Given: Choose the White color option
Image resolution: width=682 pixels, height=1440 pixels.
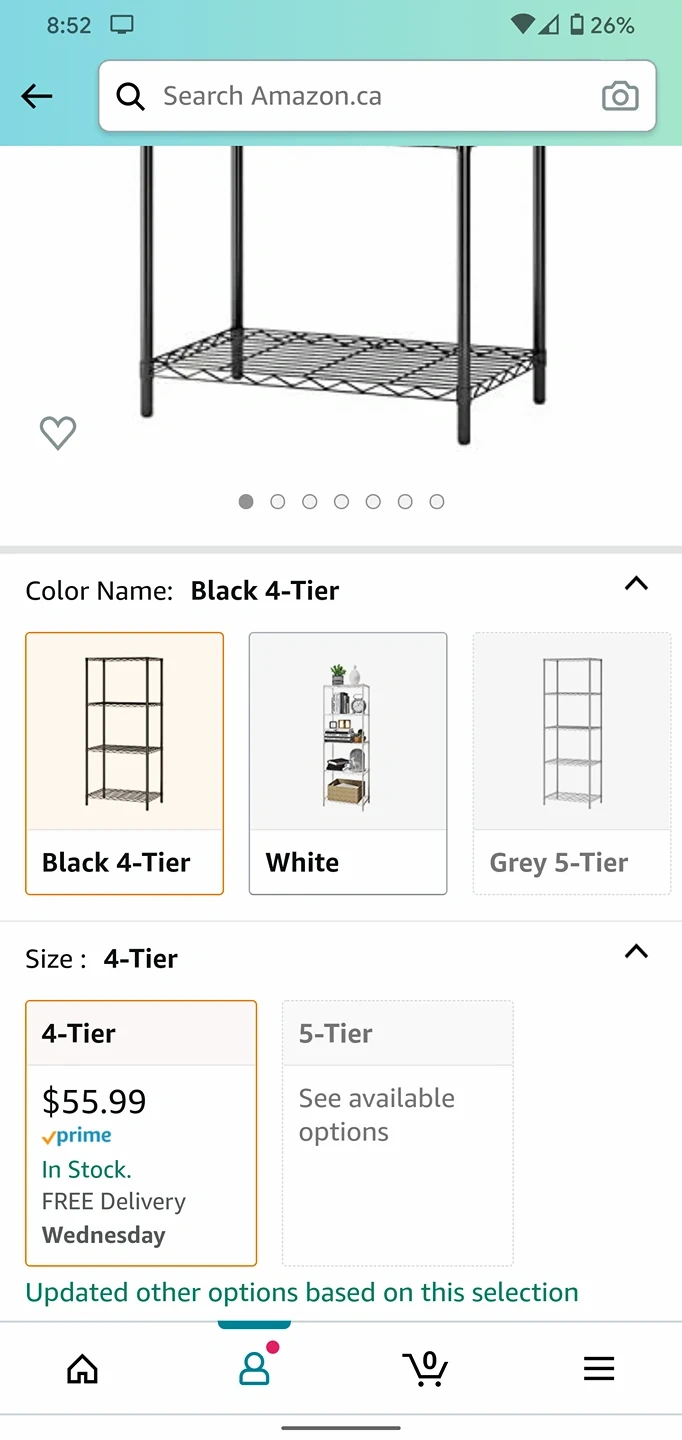Looking at the screenshot, I should pos(348,763).
